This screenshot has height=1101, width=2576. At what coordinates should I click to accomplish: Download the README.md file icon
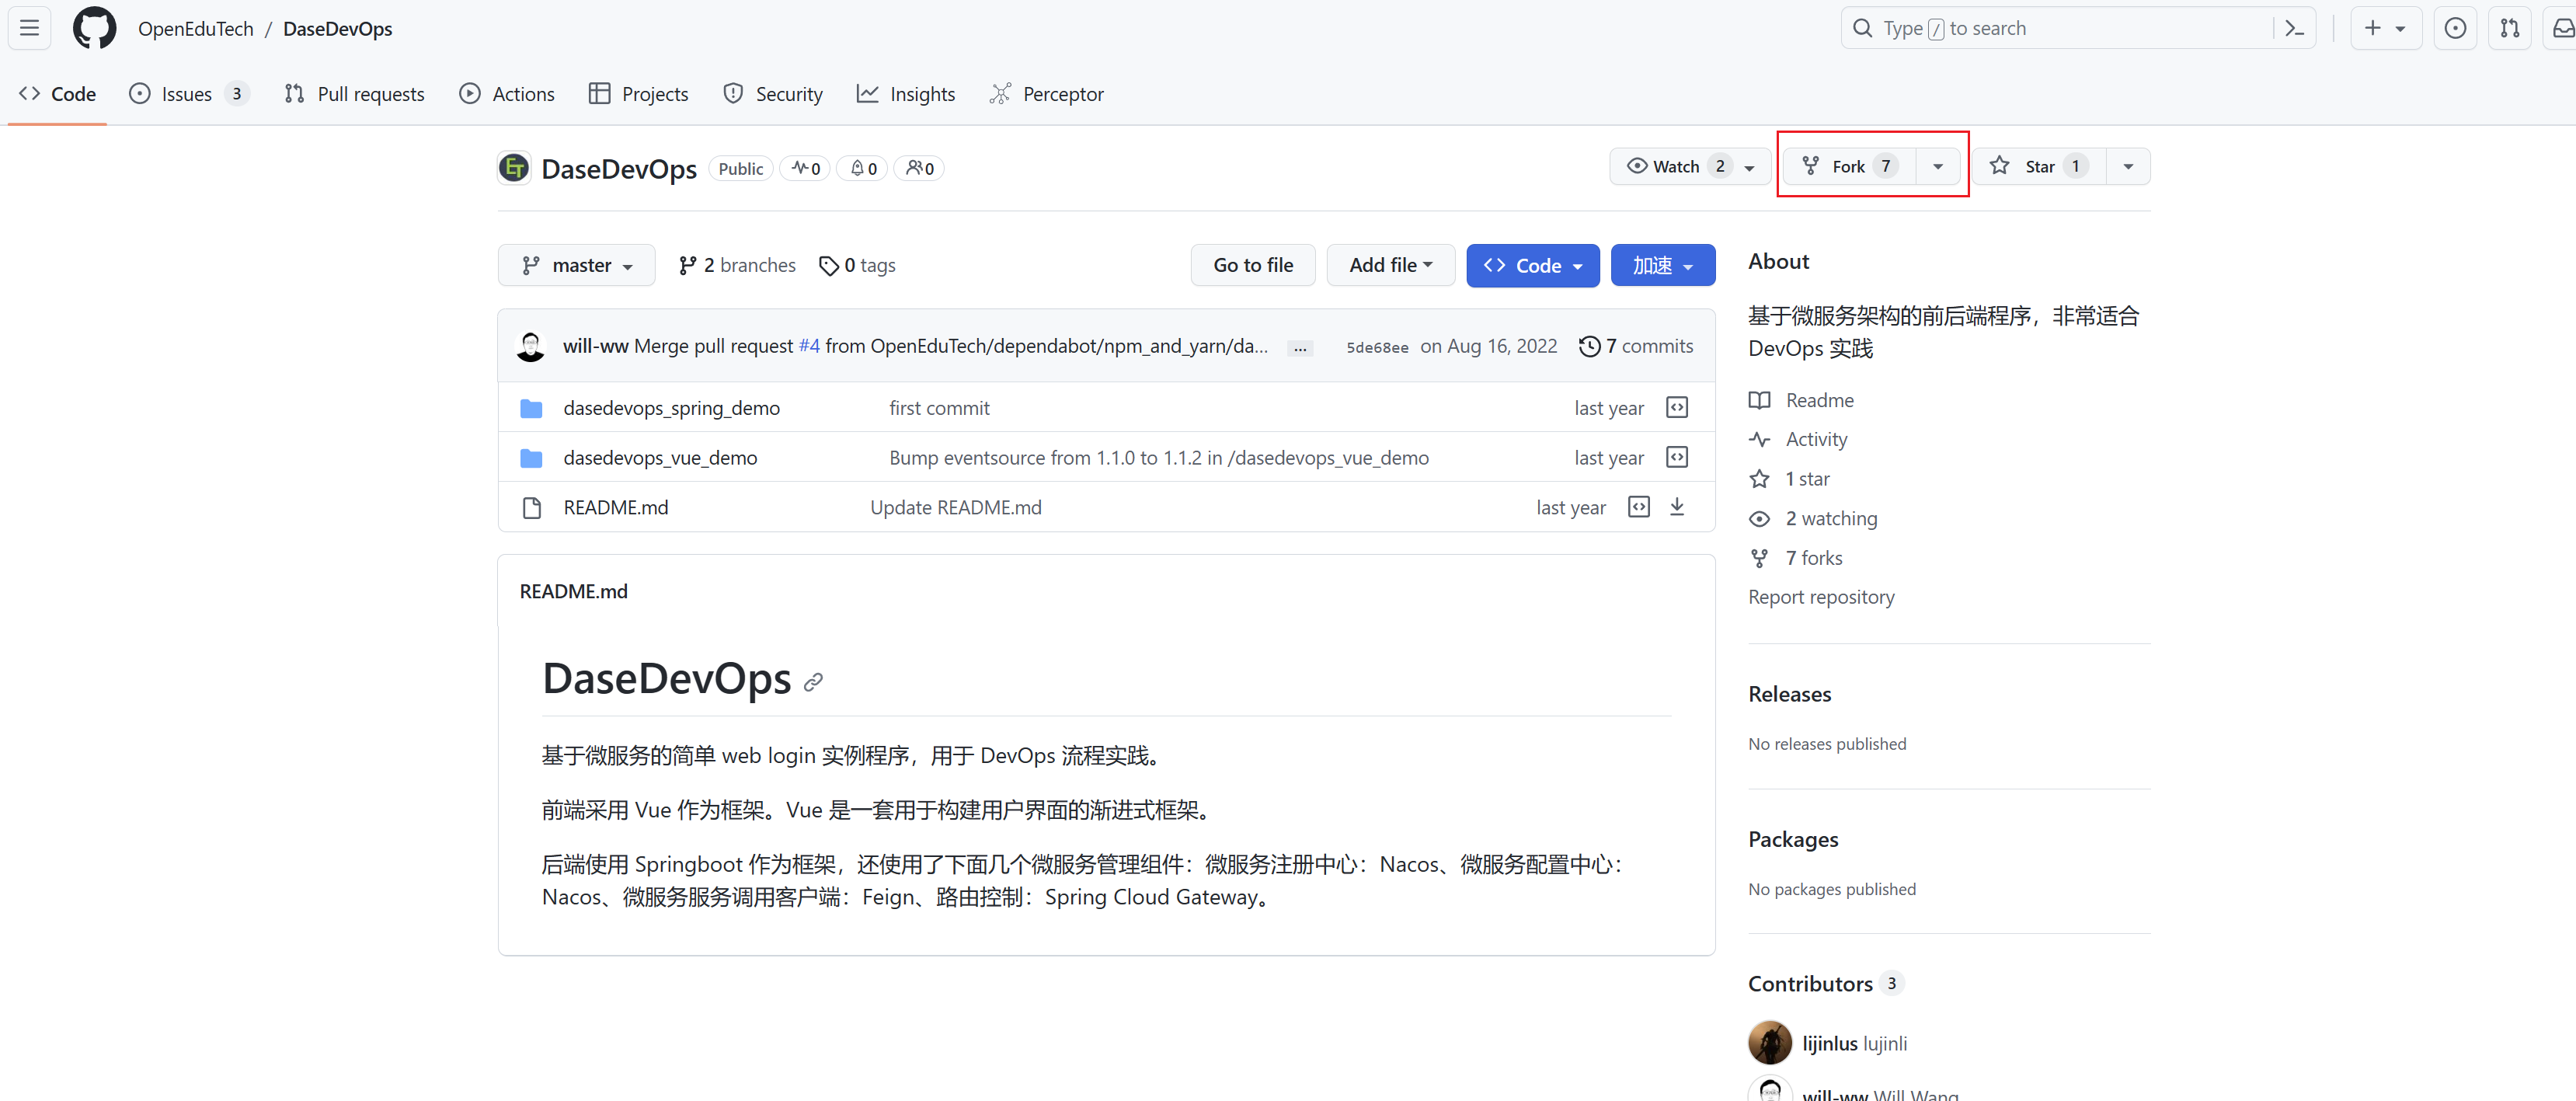point(1677,507)
